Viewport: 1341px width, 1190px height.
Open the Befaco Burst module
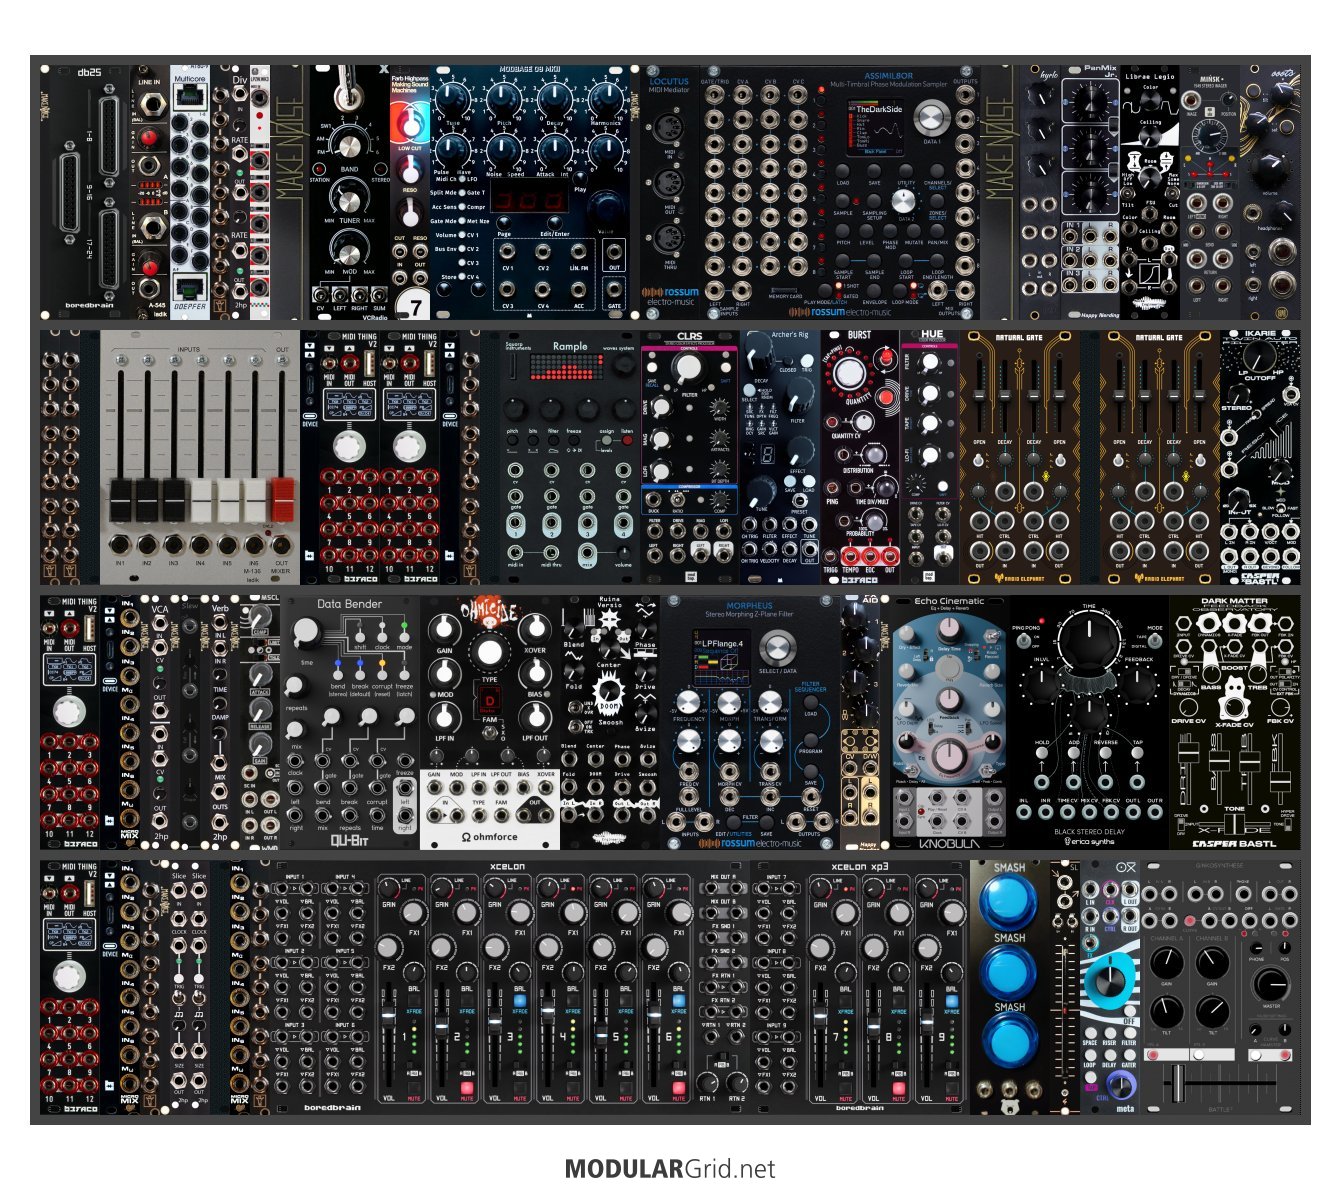click(860, 458)
